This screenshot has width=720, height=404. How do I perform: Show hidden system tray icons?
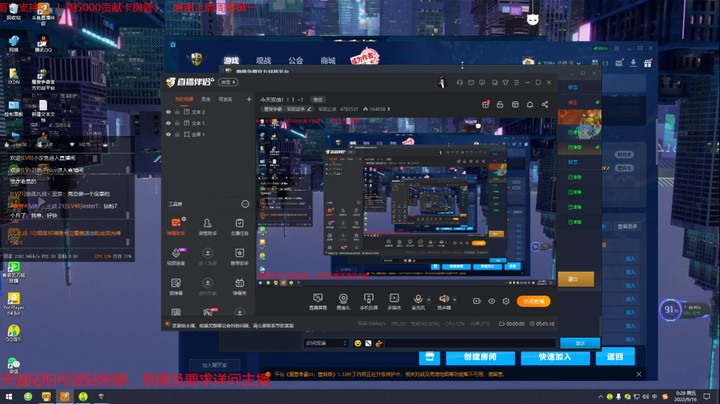pos(600,397)
